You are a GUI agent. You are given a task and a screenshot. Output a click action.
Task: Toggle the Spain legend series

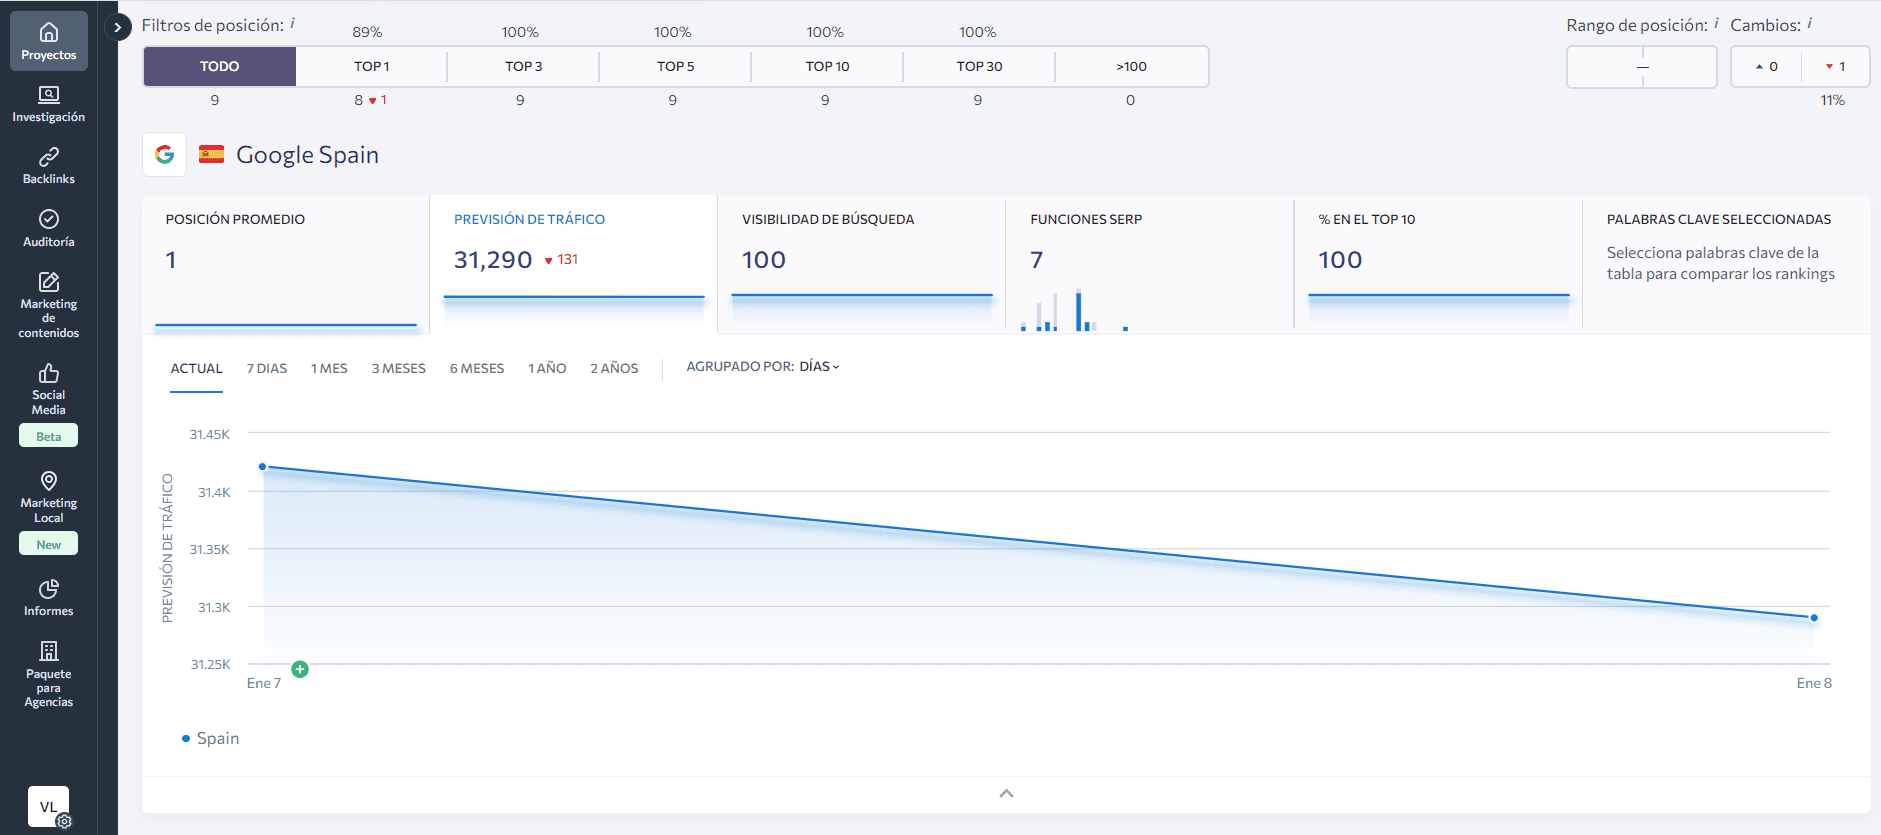click(210, 738)
